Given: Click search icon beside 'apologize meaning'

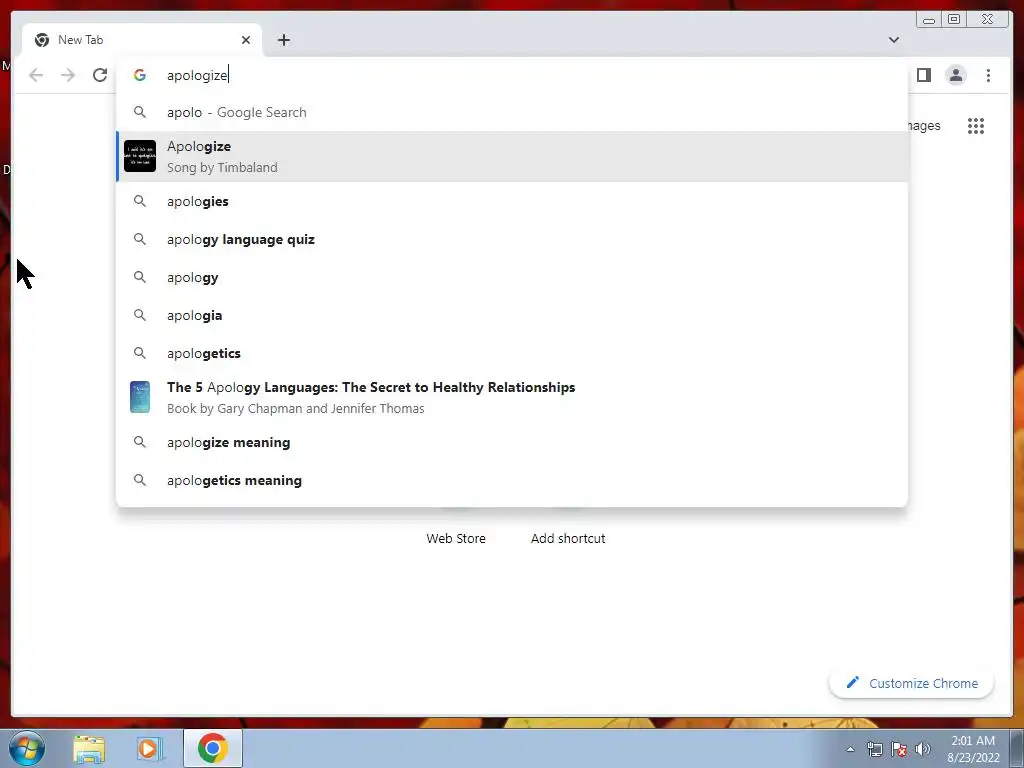Looking at the screenshot, I should (140, 442).
